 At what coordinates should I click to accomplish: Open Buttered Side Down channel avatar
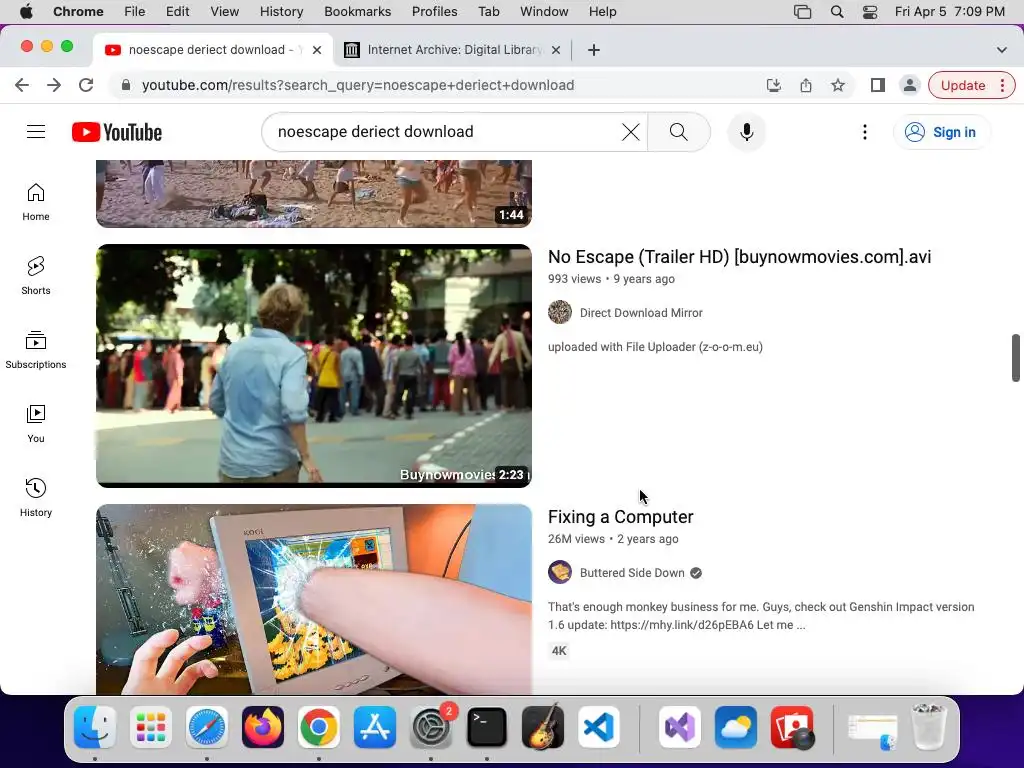coord(560,572)
